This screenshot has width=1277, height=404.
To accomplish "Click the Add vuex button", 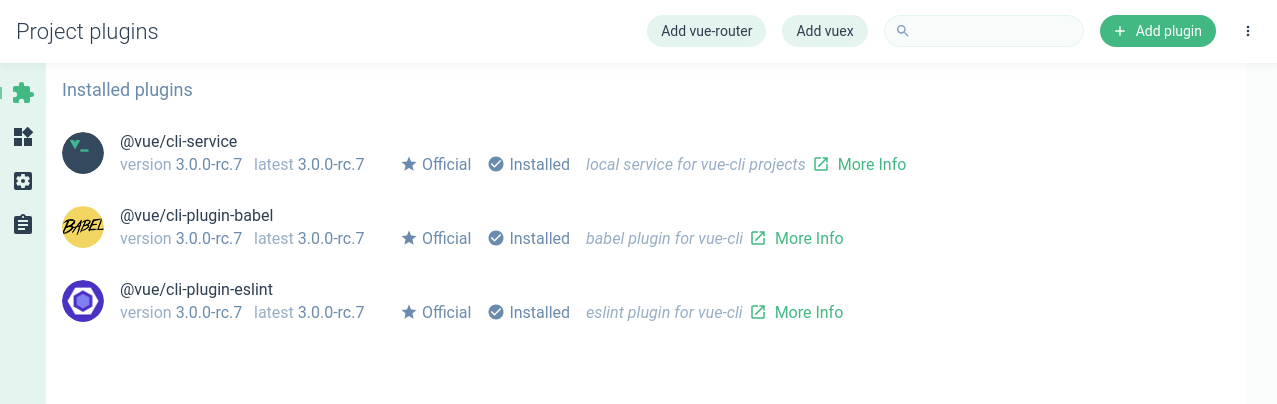I will click(x=825, y=31).
